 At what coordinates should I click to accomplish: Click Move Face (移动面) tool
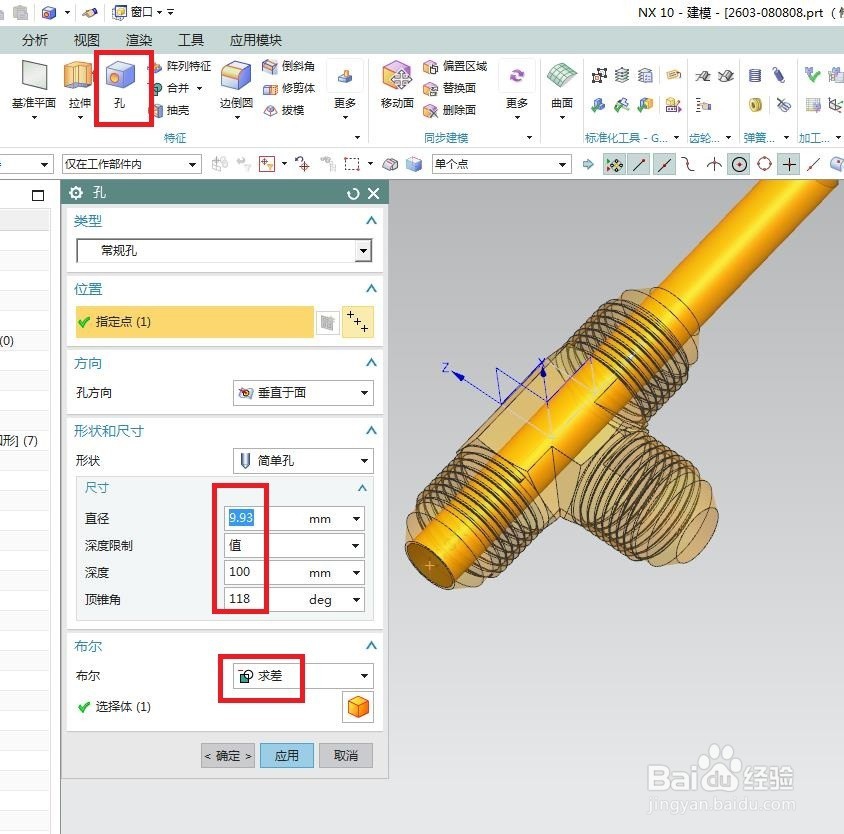coord(397,85)
